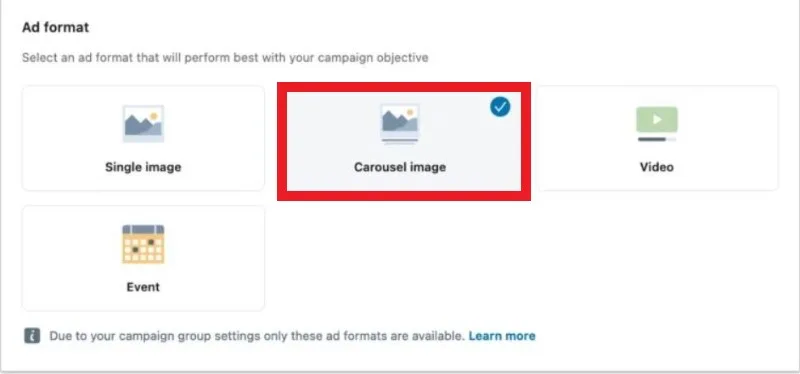Click the sun in the Single image icon

click(x=154, y=116)
